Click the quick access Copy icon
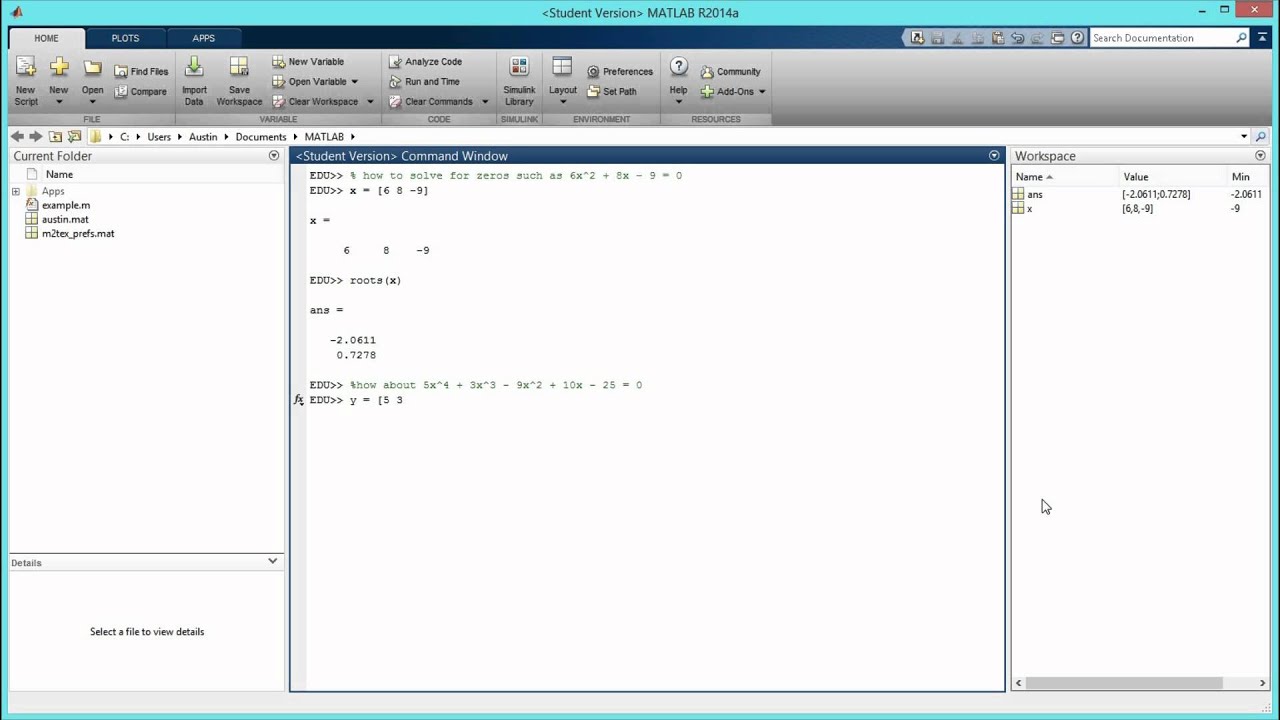Image resolution: width=1280 pixels, height=720 pixels. (x=977, y=38)
